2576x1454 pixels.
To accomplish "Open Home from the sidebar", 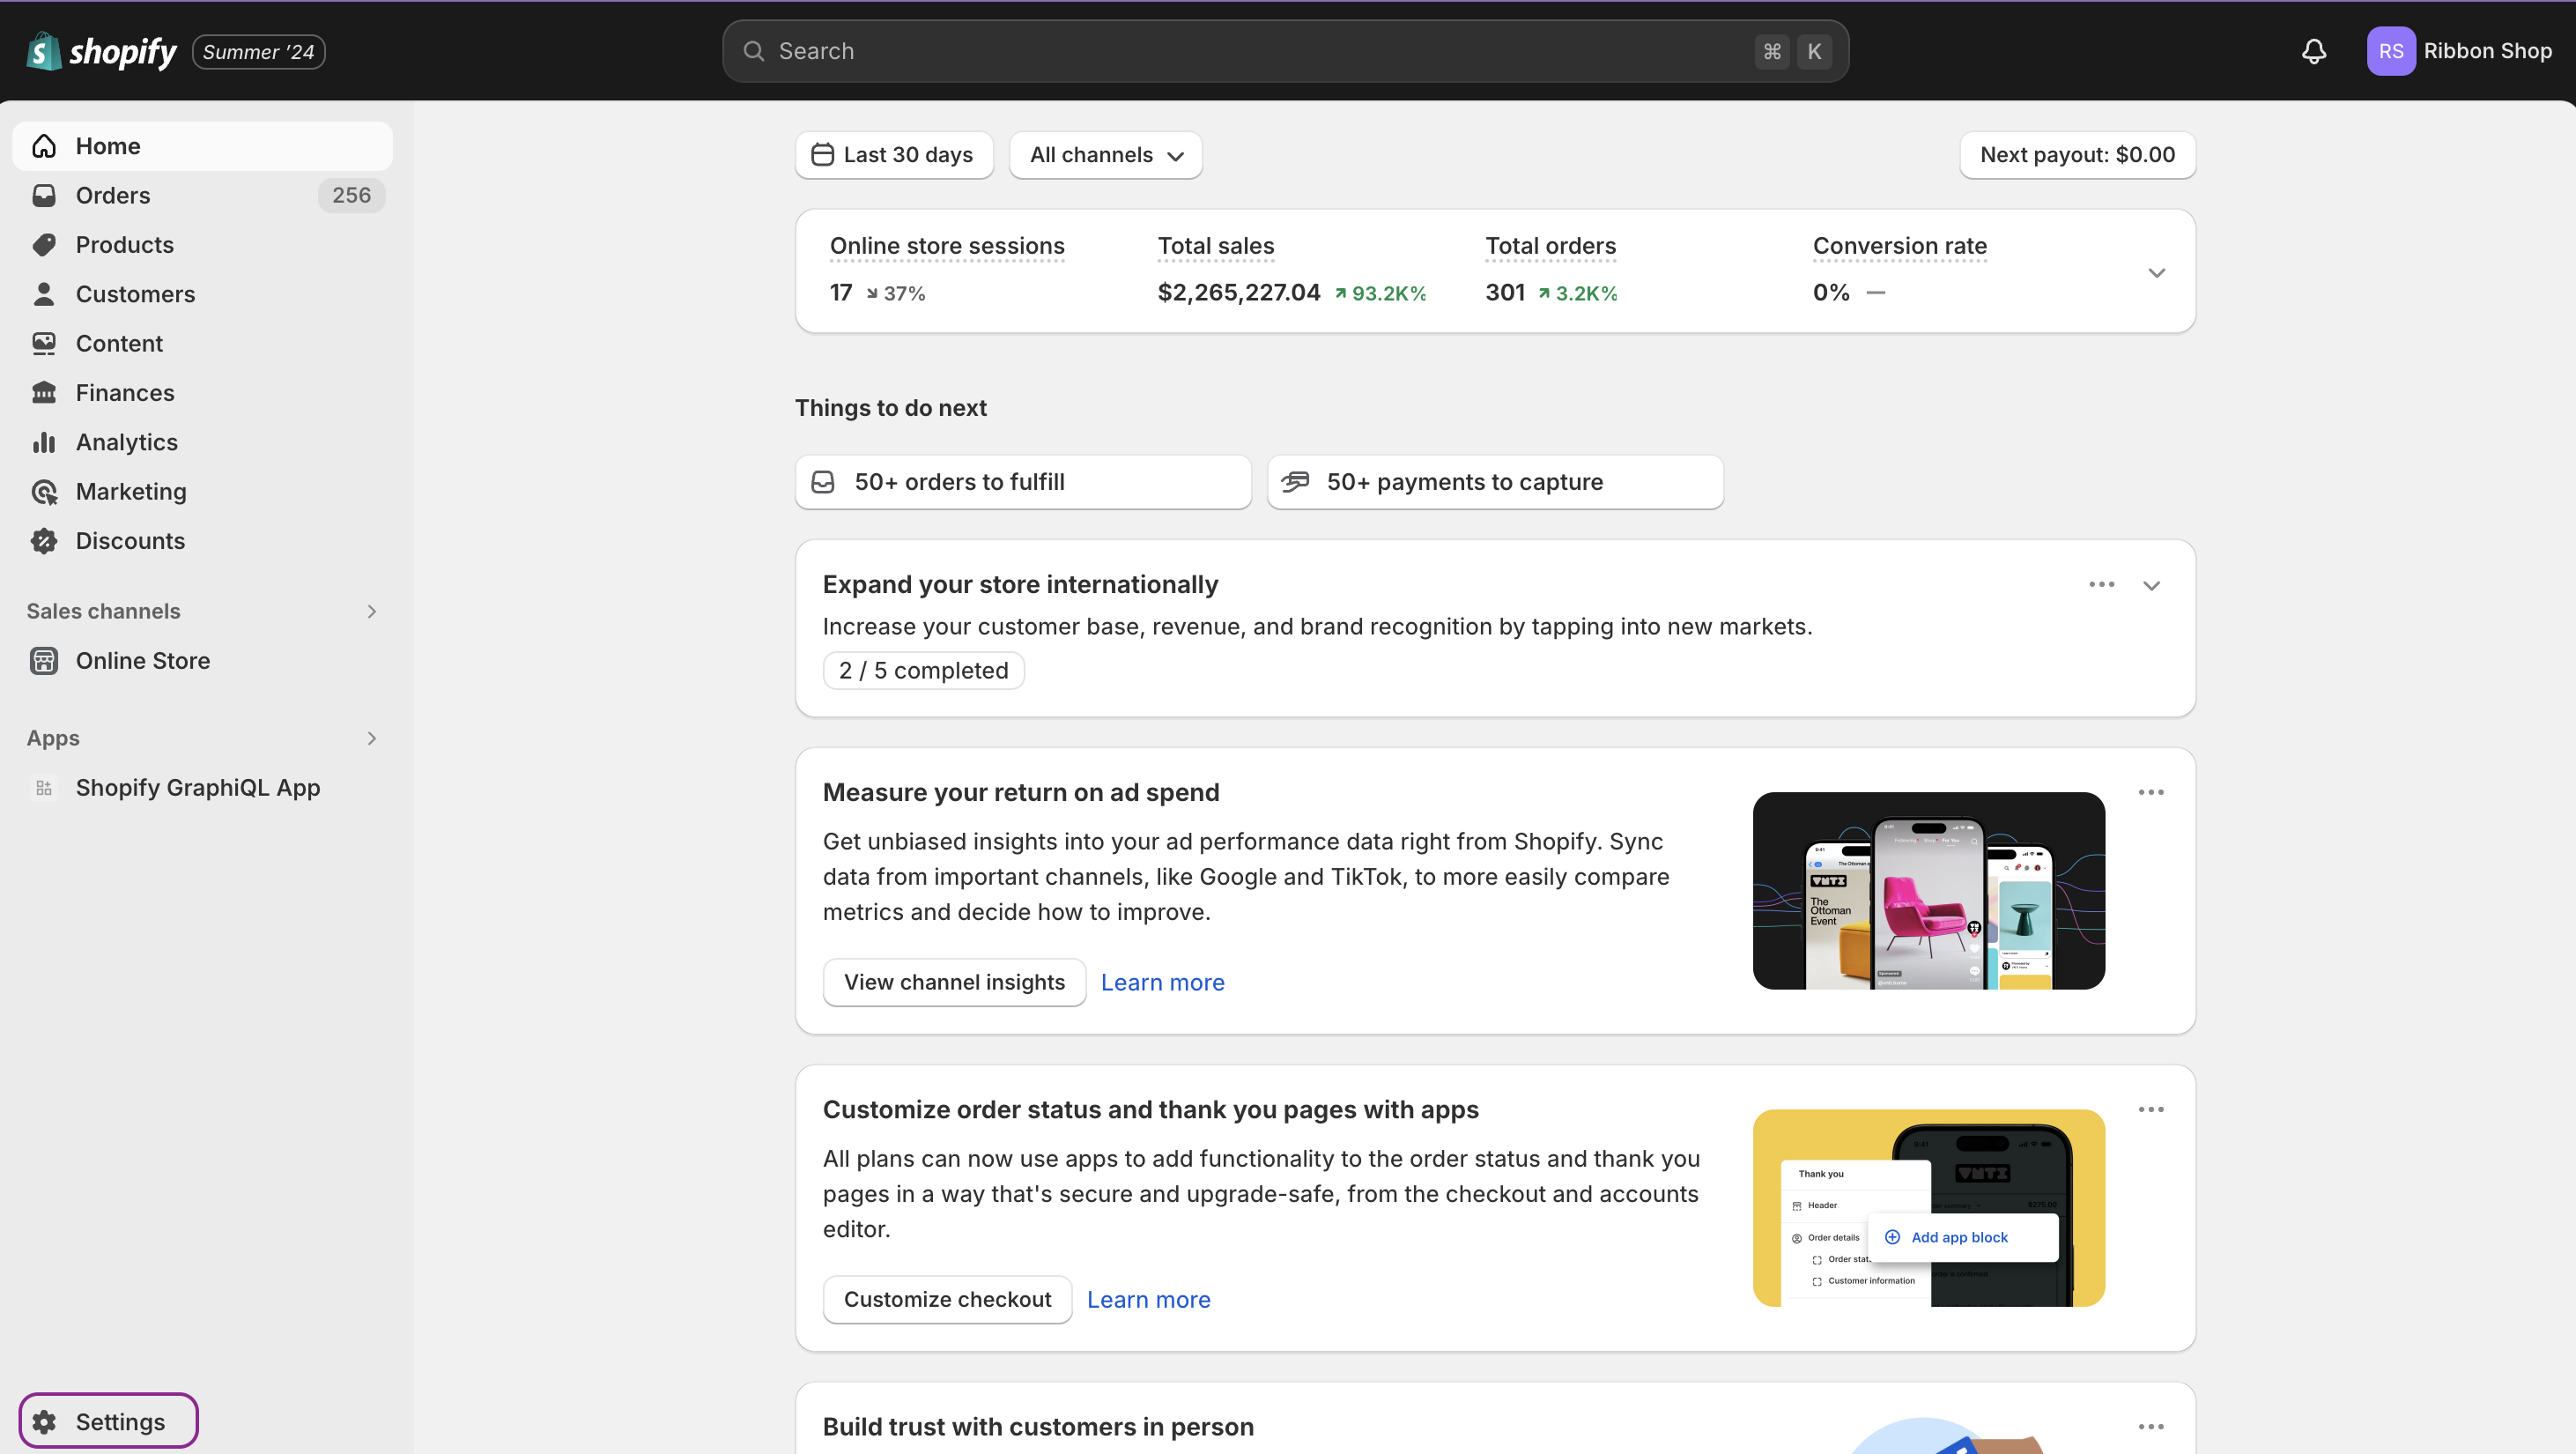I will point(107,145).
